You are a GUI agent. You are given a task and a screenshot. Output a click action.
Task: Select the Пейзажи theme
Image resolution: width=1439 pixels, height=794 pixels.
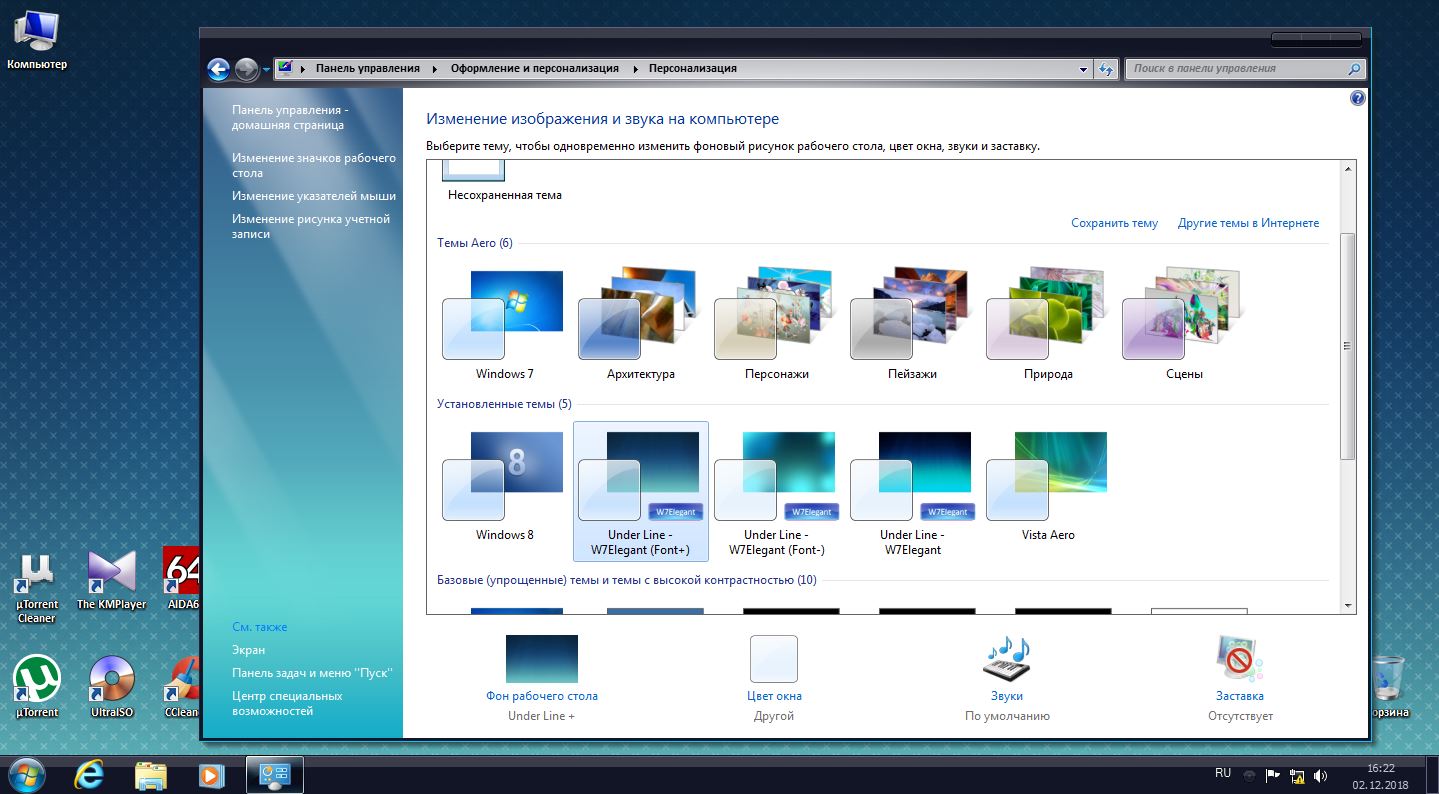913,324
